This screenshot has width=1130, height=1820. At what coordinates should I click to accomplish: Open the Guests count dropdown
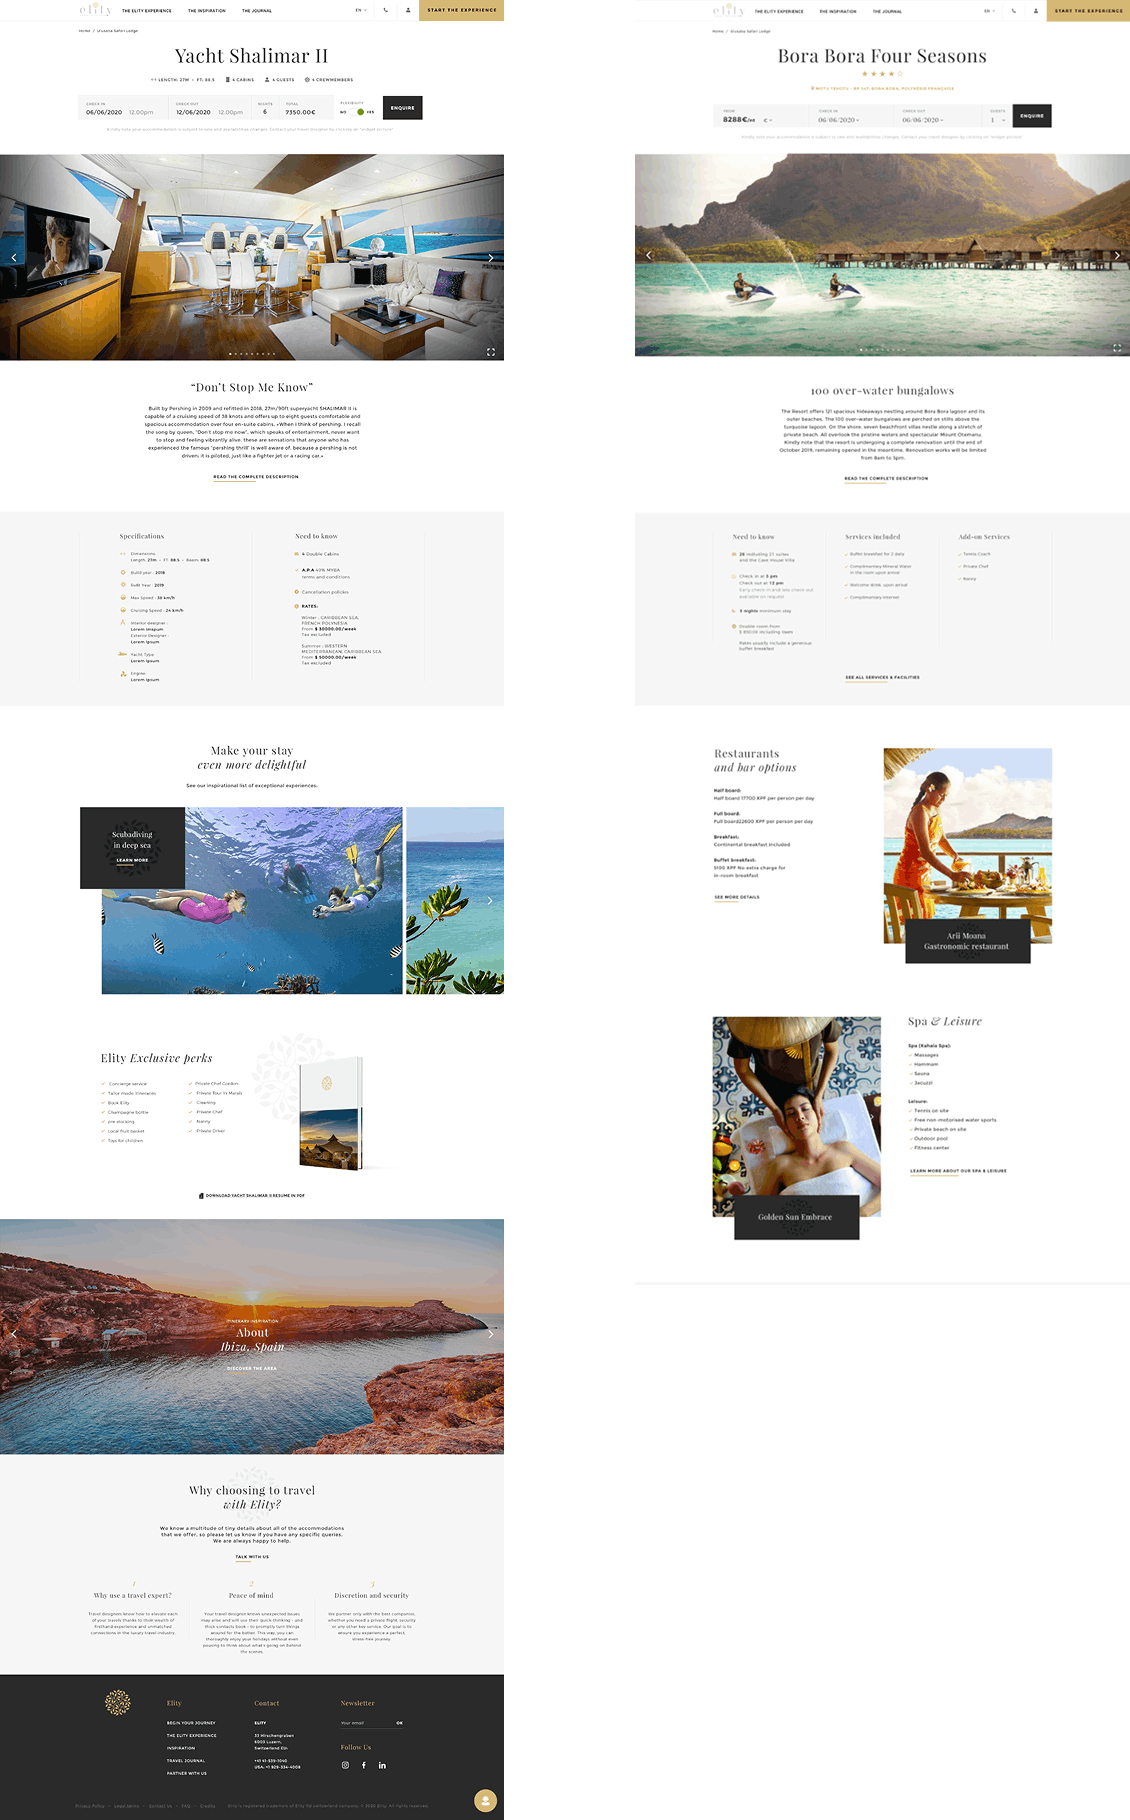(x=998, y=120)
